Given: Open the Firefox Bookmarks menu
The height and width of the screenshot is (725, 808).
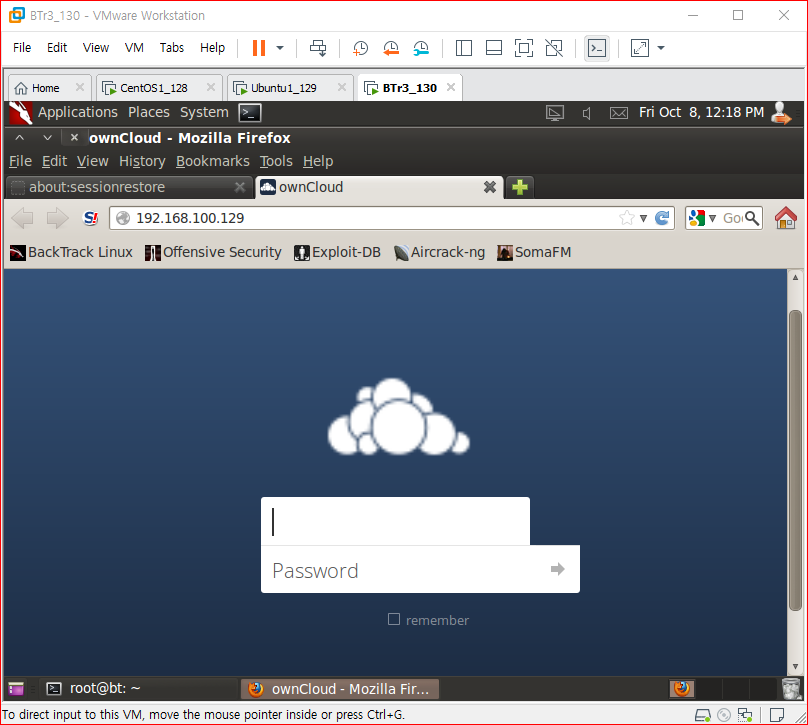Looking at the screenshot, I should click(212, 161).
